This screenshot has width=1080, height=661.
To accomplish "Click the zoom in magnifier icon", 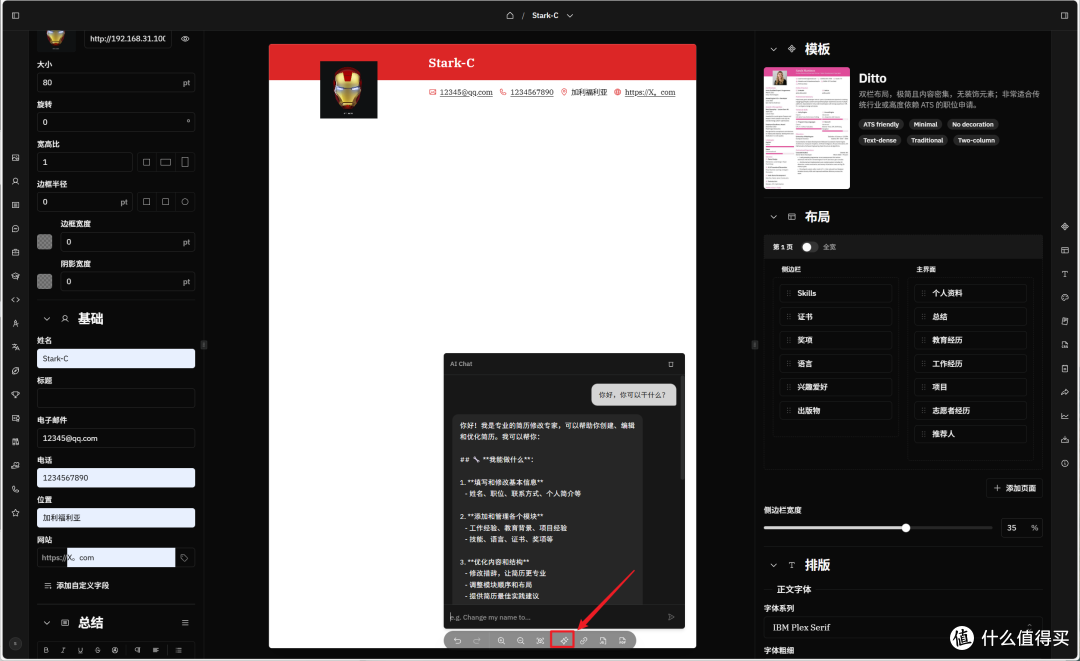I will click(501, 640).
